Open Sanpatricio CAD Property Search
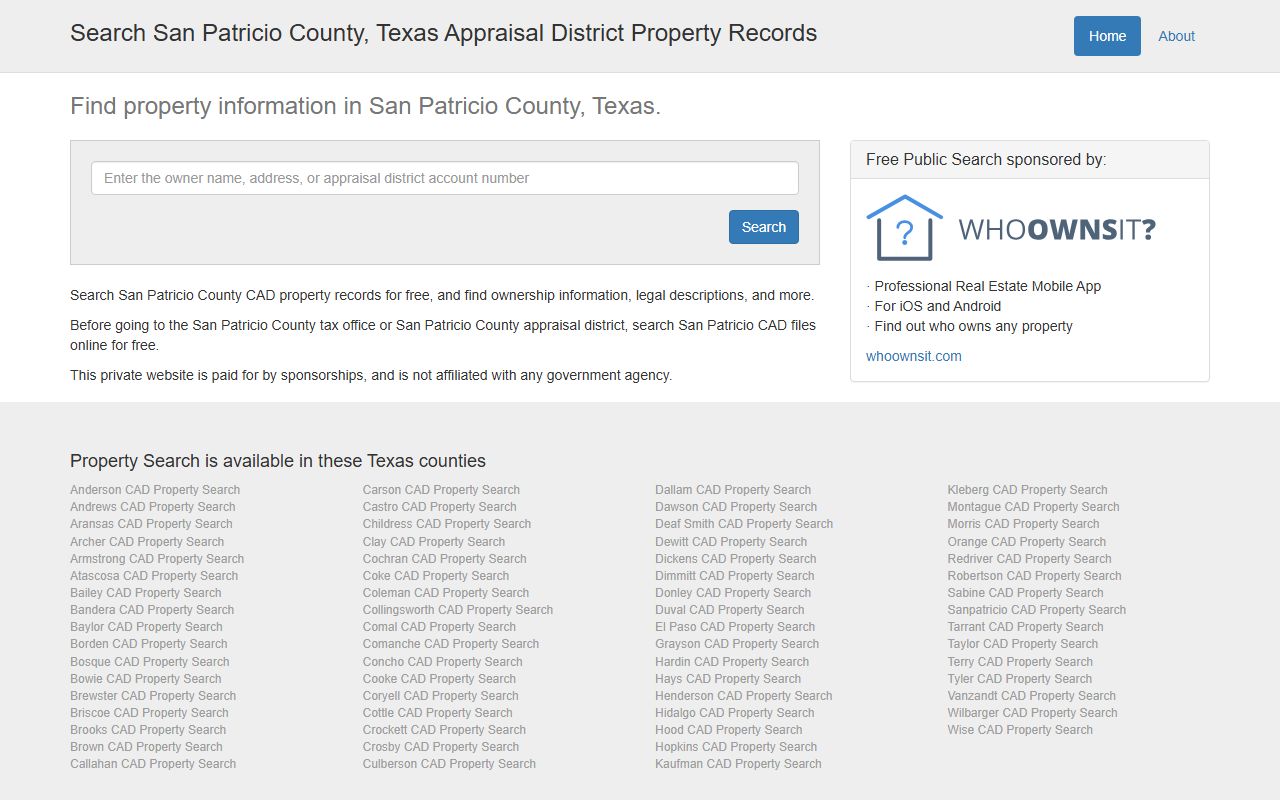Screen dimensions: 1280x800 [x=1037, y=610]
